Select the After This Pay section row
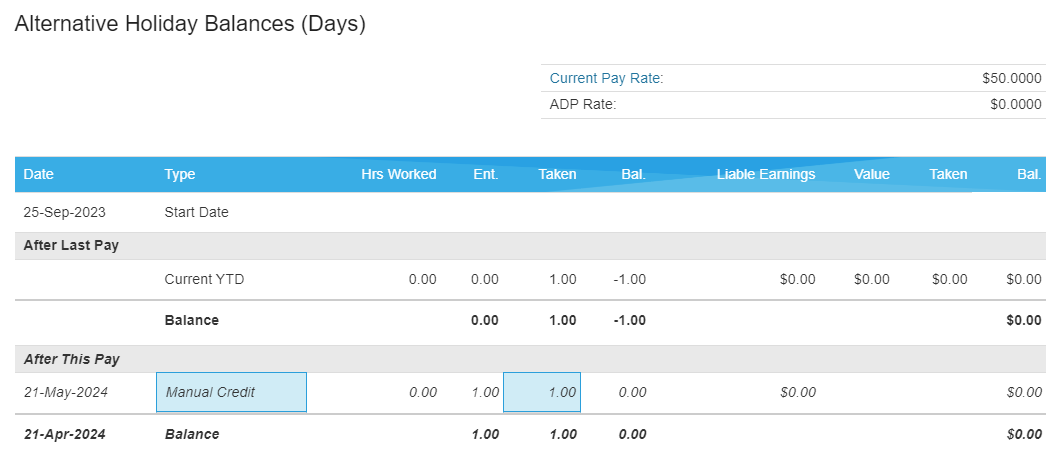The width and height of the screenshot is (1064, 453). 530,359
